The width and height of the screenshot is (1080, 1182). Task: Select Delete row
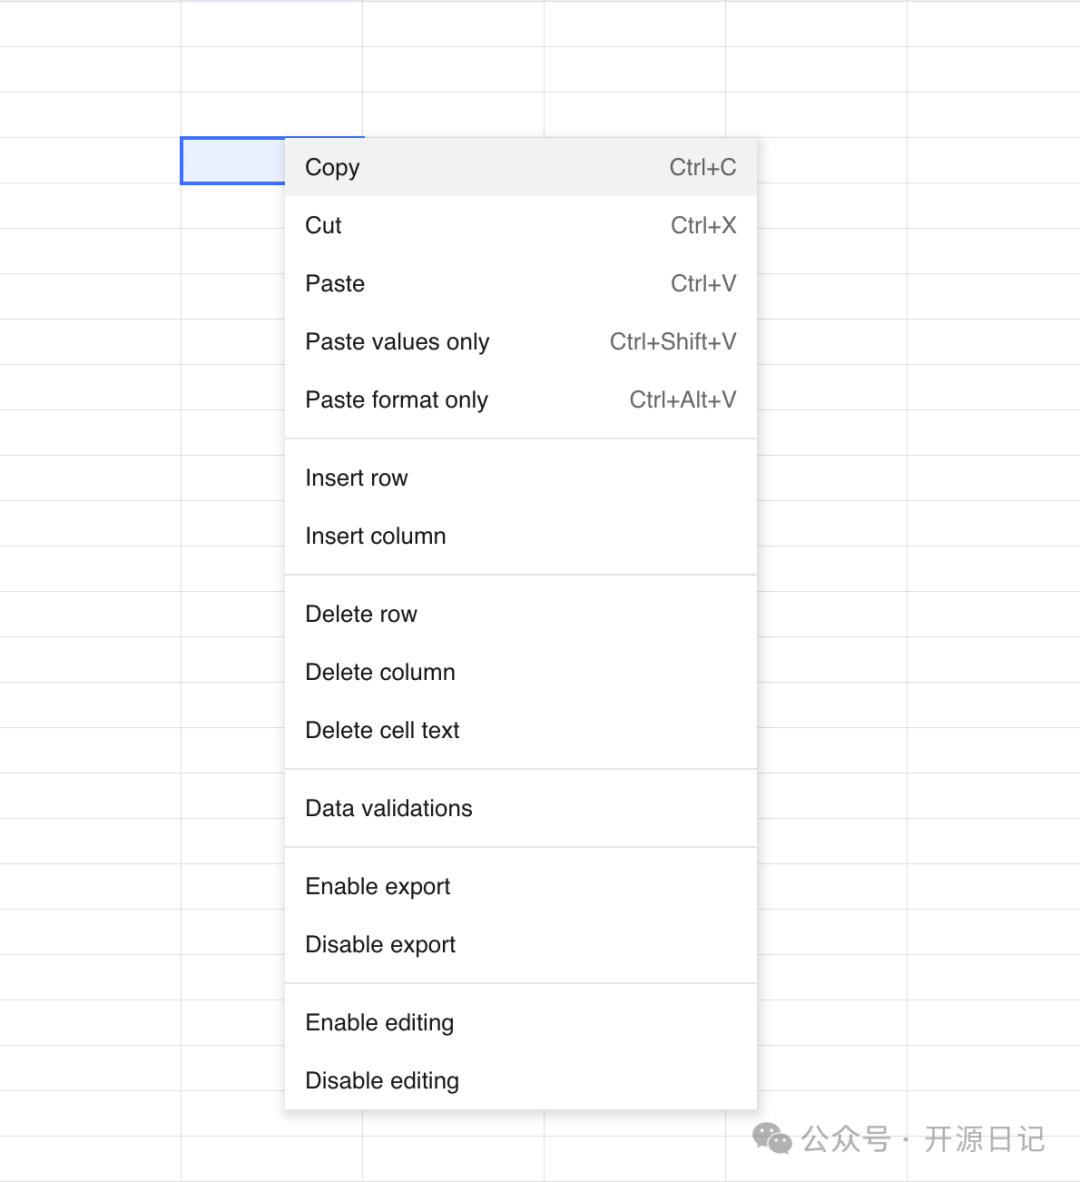tap(361, 614)
